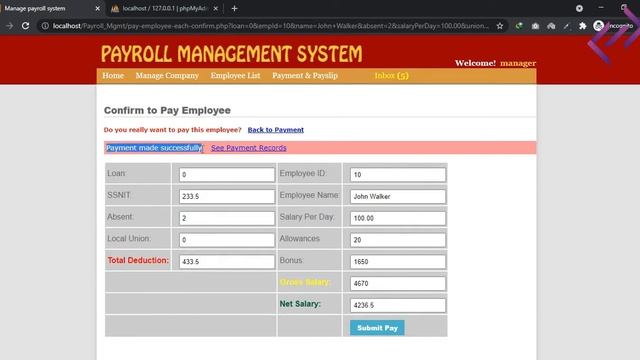640x360 pixels.
Task: Bookmark this page with the star icon
Action: pos(500,26)
